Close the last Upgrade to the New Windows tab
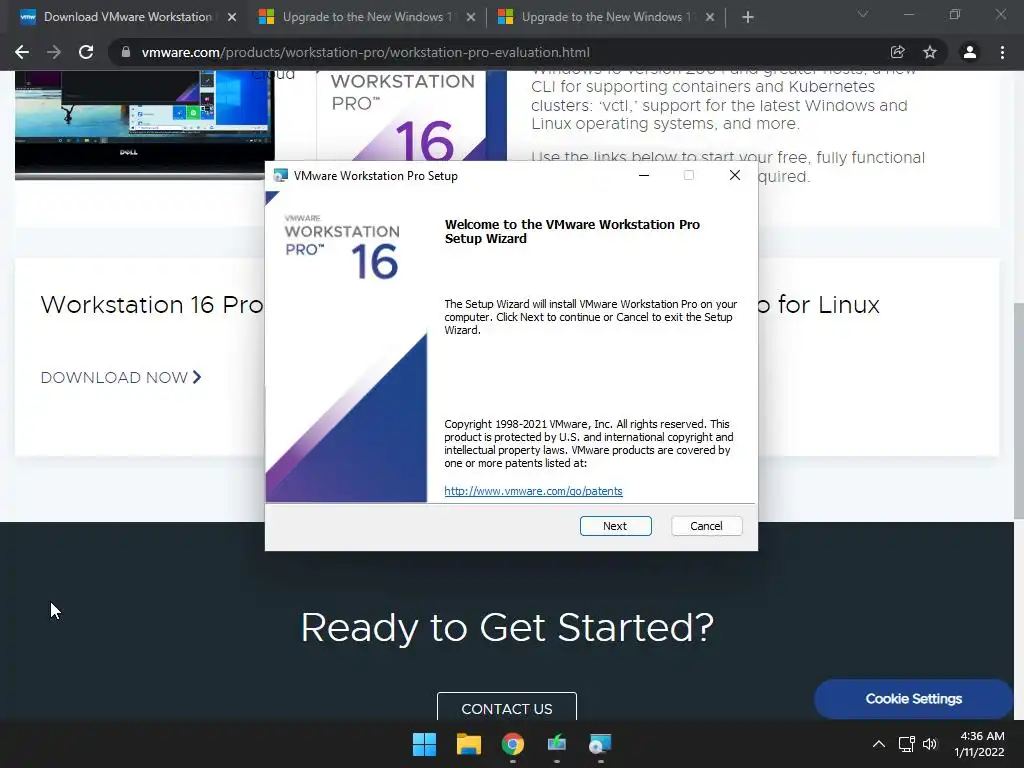Screen dimensions: 1024x768 (710, 18)
